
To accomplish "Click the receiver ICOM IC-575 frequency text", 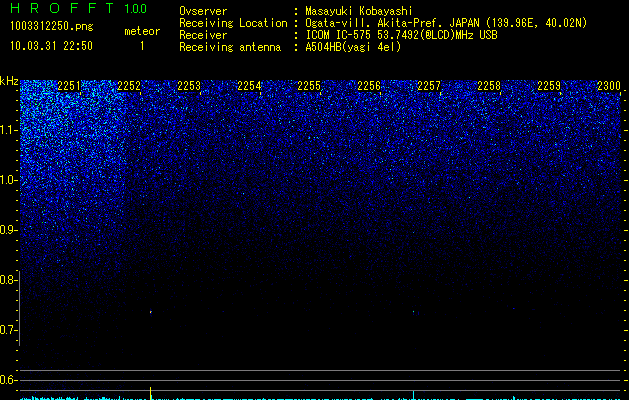I will tap(401, 35).
